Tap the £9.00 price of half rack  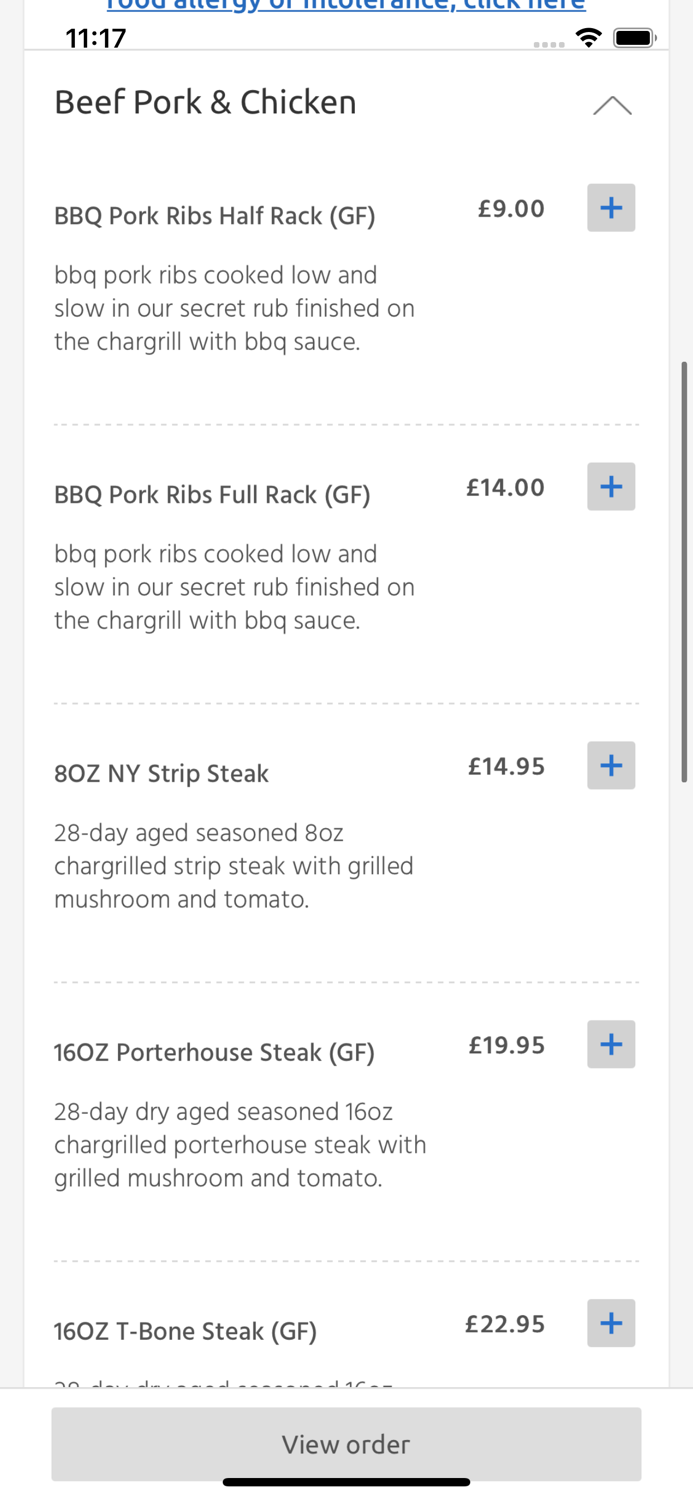tap(511, 209)
